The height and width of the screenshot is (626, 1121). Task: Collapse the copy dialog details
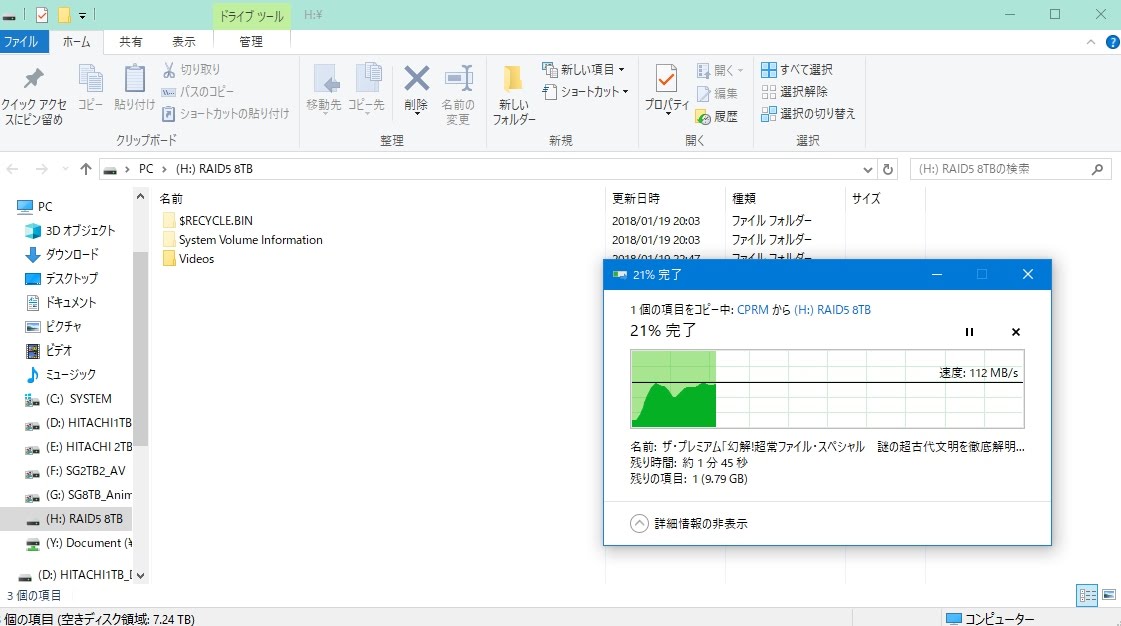640,523
